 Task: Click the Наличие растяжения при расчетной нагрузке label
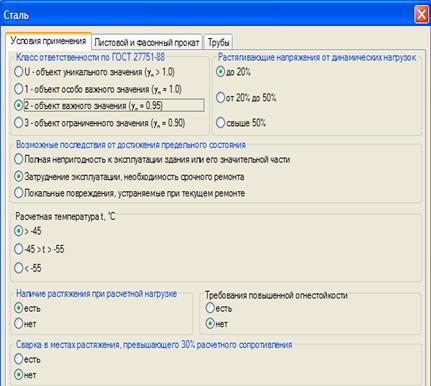[x=96, y=294]
